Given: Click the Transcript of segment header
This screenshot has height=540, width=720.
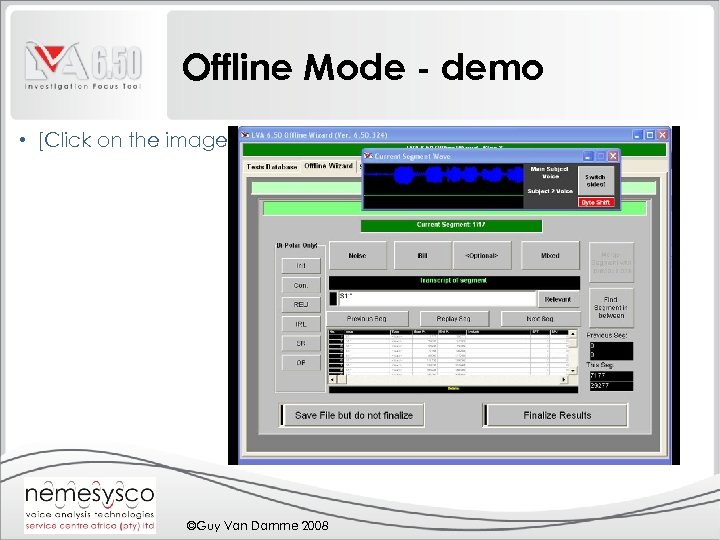Looking at the screenshot, I should pyautogui.click(x=454, y=281).
